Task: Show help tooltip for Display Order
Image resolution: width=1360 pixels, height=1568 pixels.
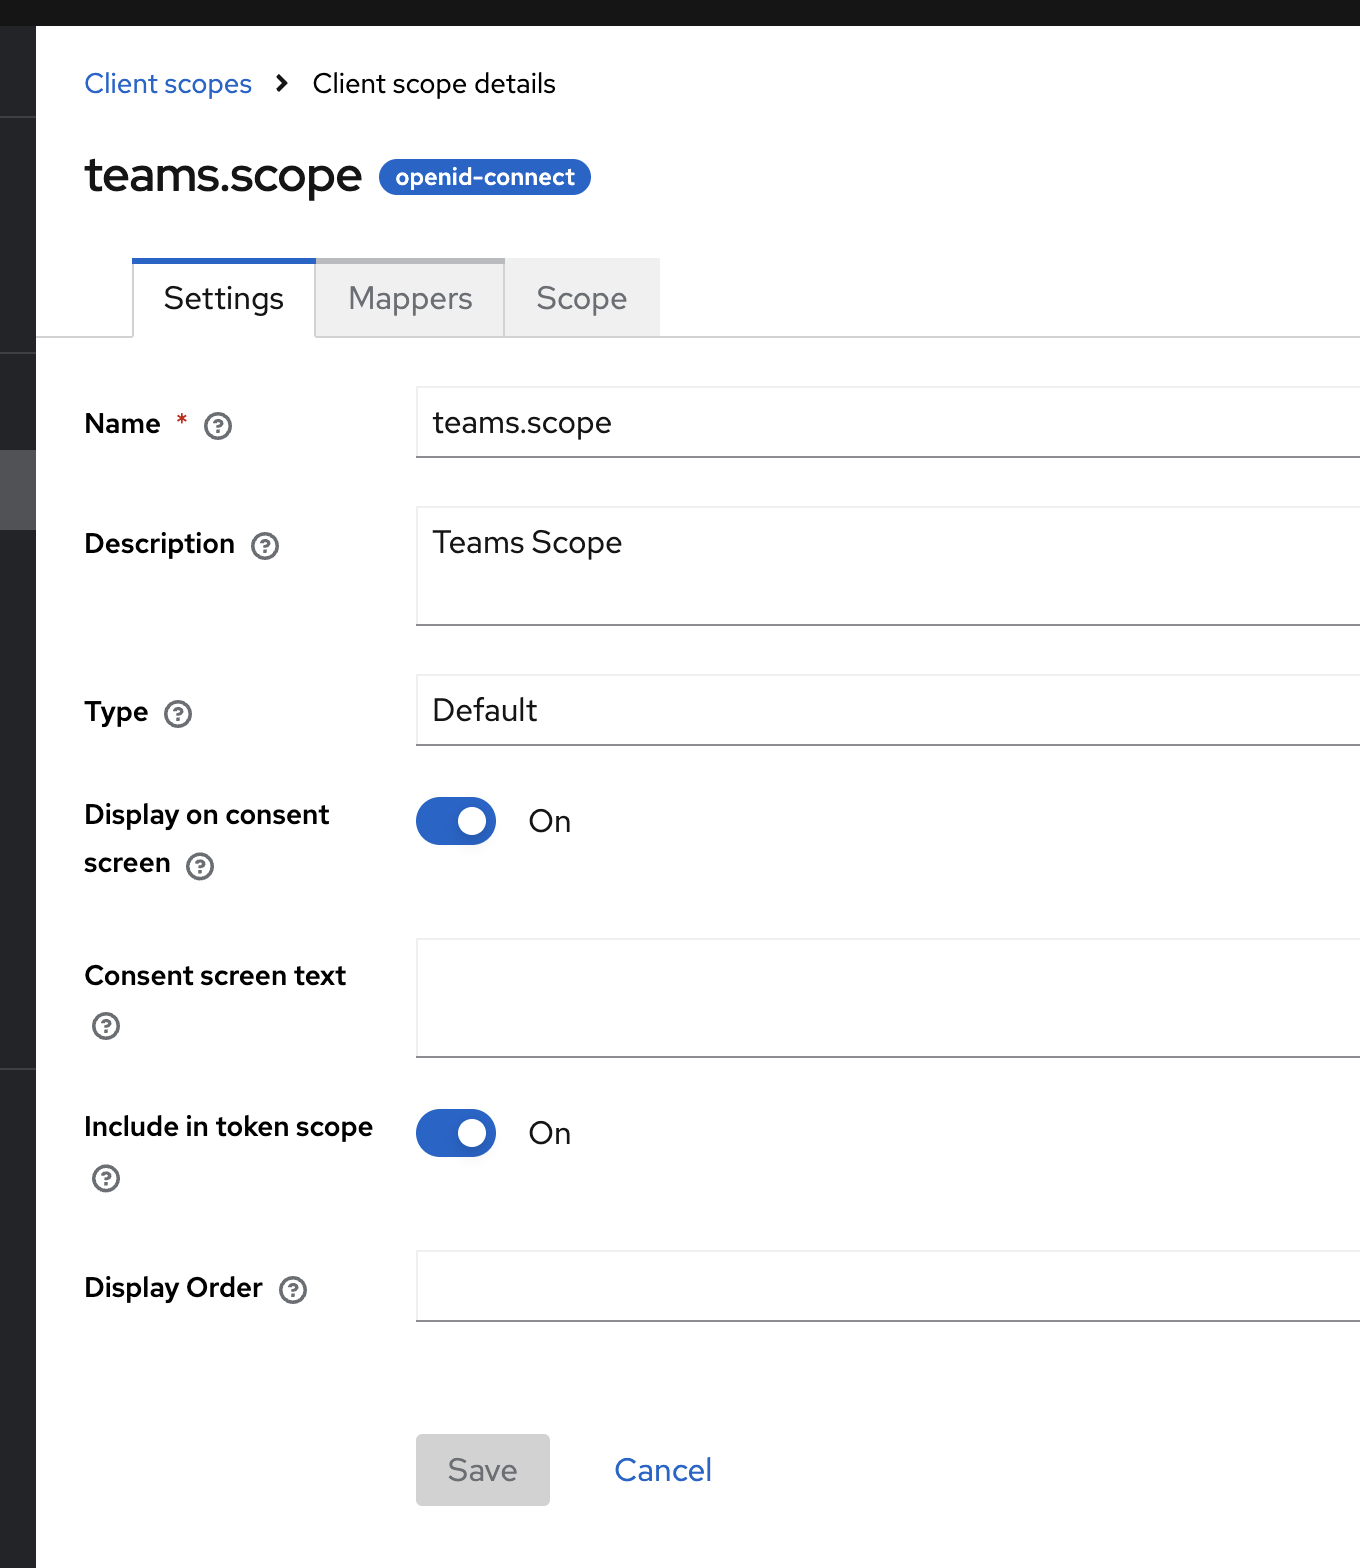Action: 293,1290
